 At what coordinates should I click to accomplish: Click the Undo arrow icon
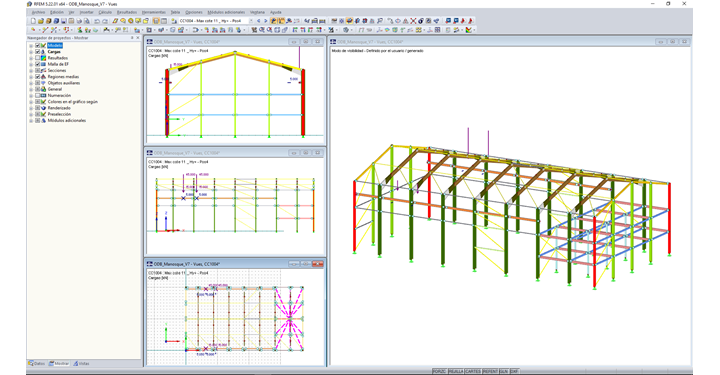97,21
